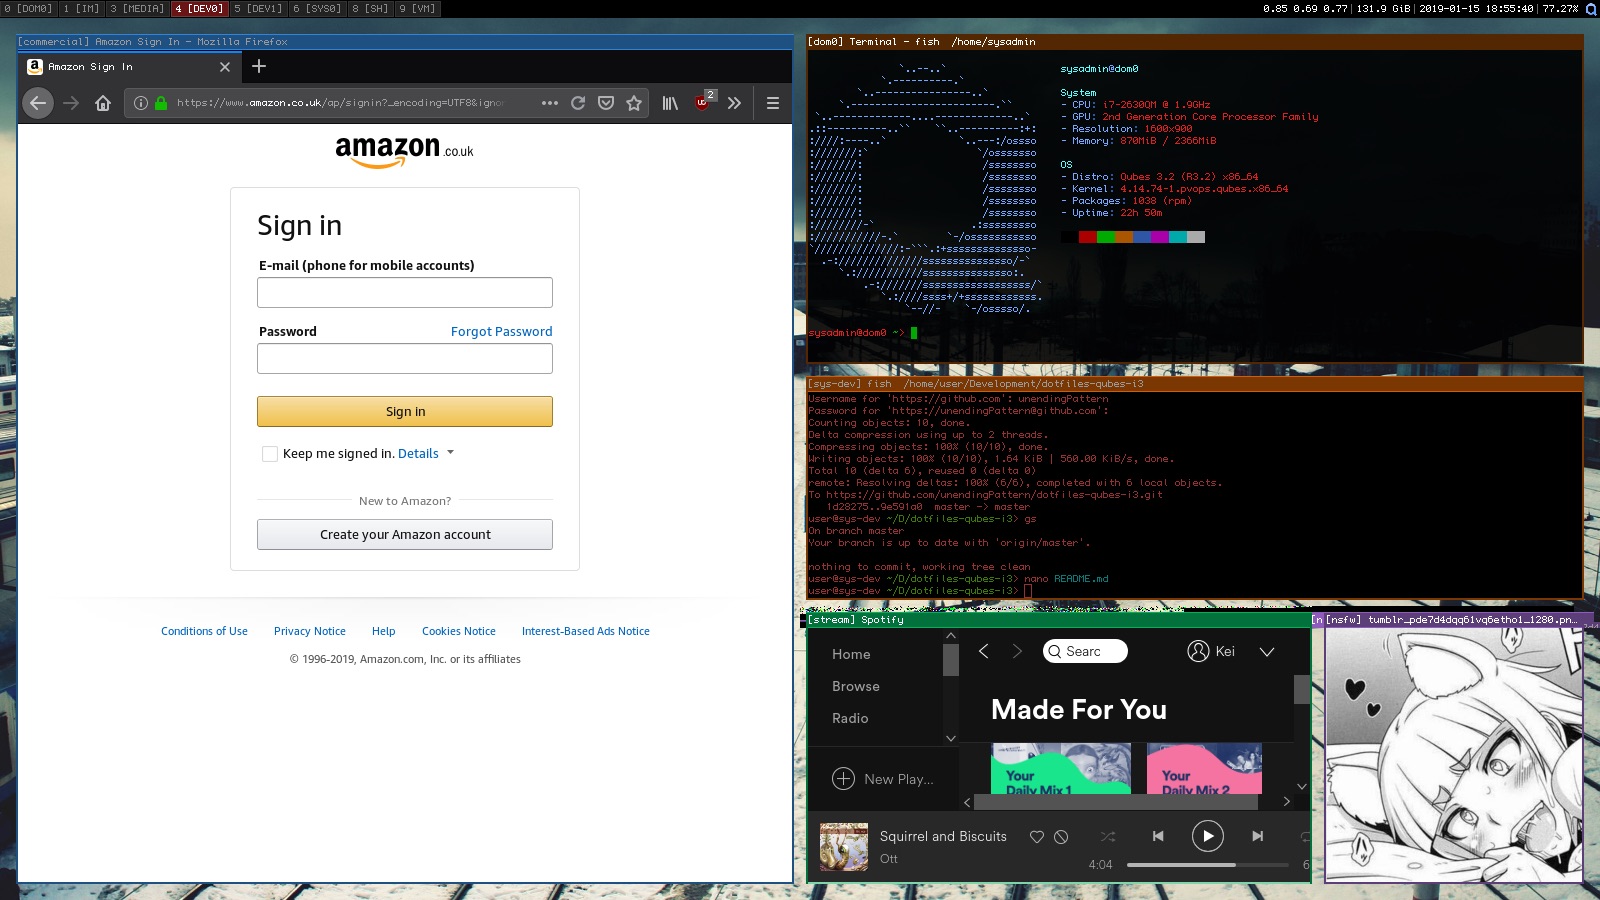This screenshot has height=900, width=1600.
Task: Open Home in Spotify sidebar
Action: (851, 654)
